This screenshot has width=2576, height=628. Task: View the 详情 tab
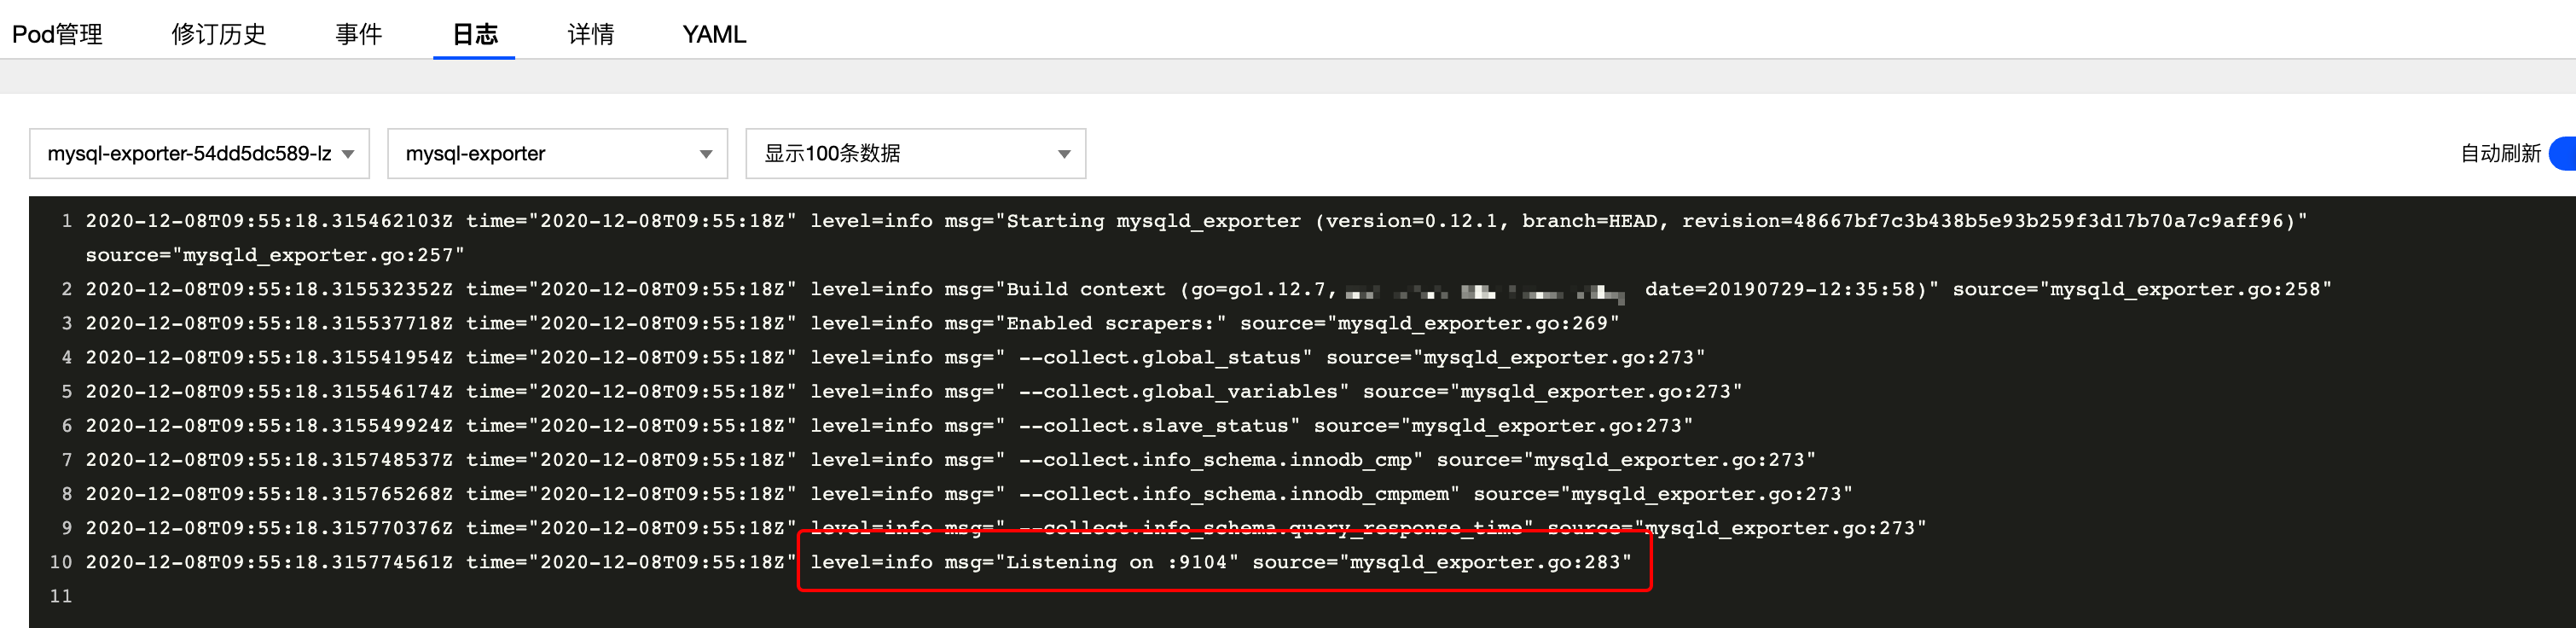click(590, 34)
